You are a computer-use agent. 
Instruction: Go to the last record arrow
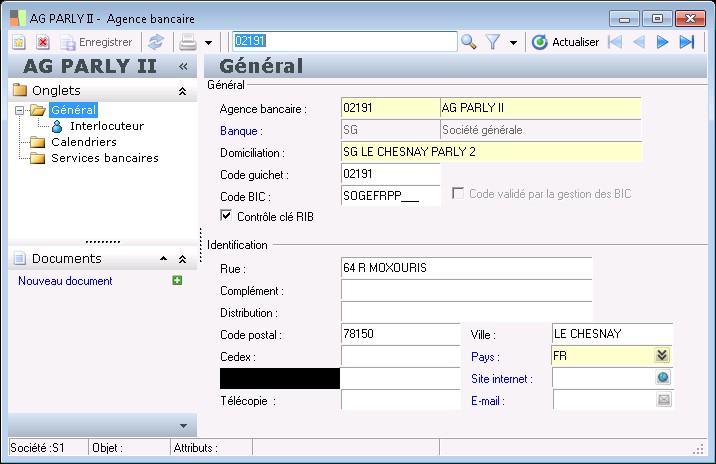pyautogui.click(x=686, y=42)
